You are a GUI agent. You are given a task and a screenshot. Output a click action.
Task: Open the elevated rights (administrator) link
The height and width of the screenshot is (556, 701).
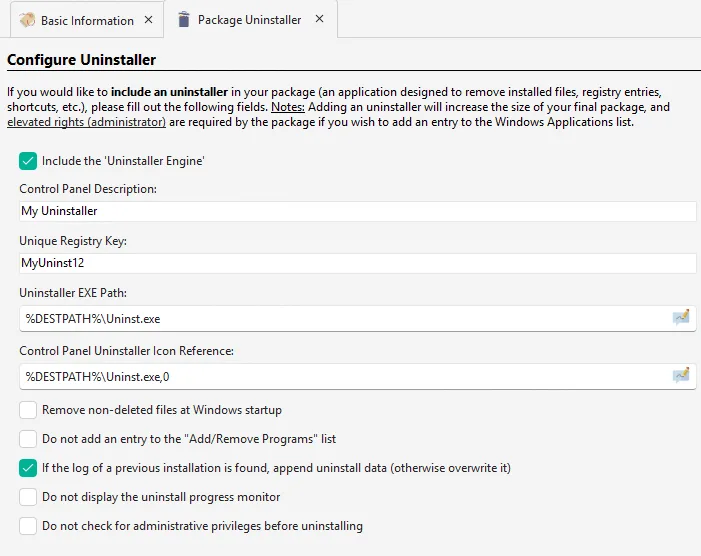[86, 122]
